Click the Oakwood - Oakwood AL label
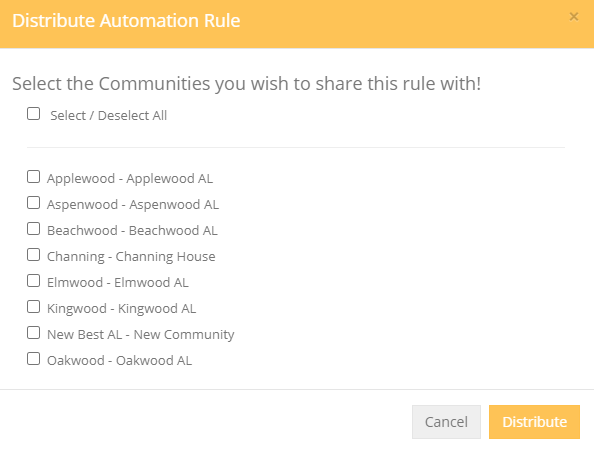Screen dimensions: 594x449 coord(119,360)
